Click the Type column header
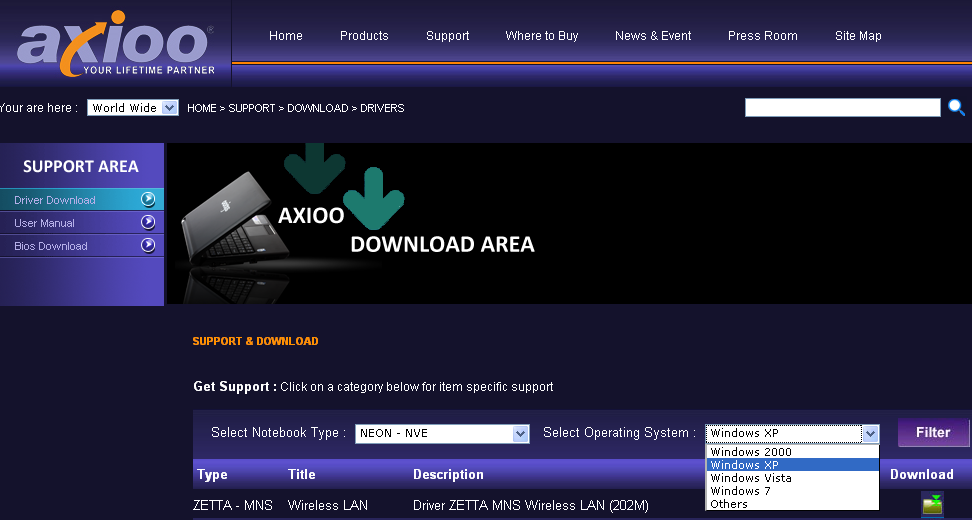The height and width of the screenshot is (520, 972). [212, 475]
